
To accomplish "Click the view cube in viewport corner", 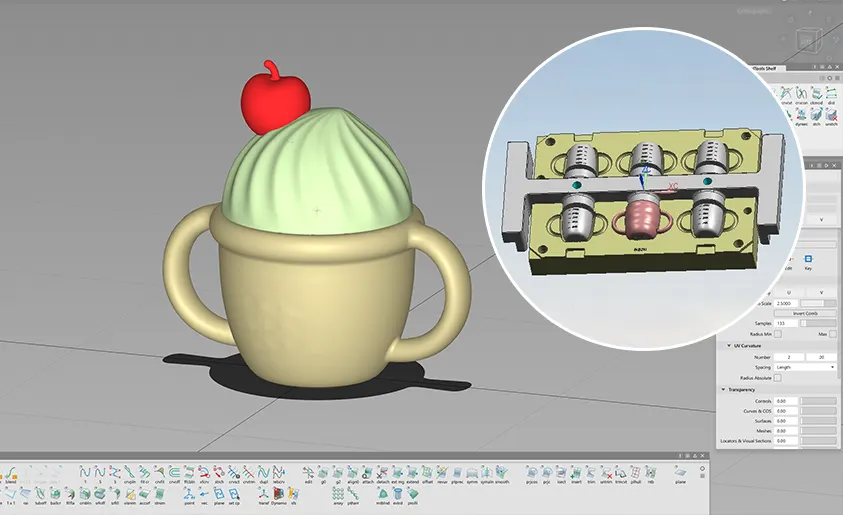I will click(808, 40).
